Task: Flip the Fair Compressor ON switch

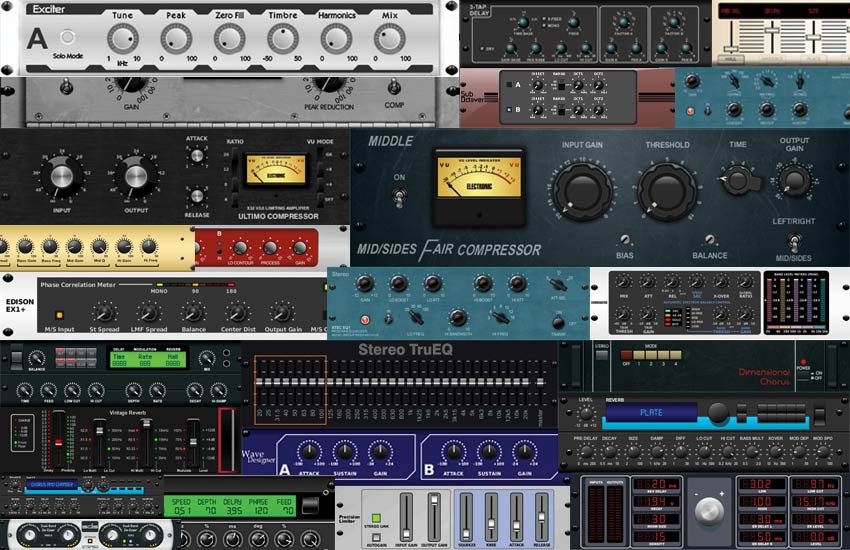Action: [x=399, y=199]
